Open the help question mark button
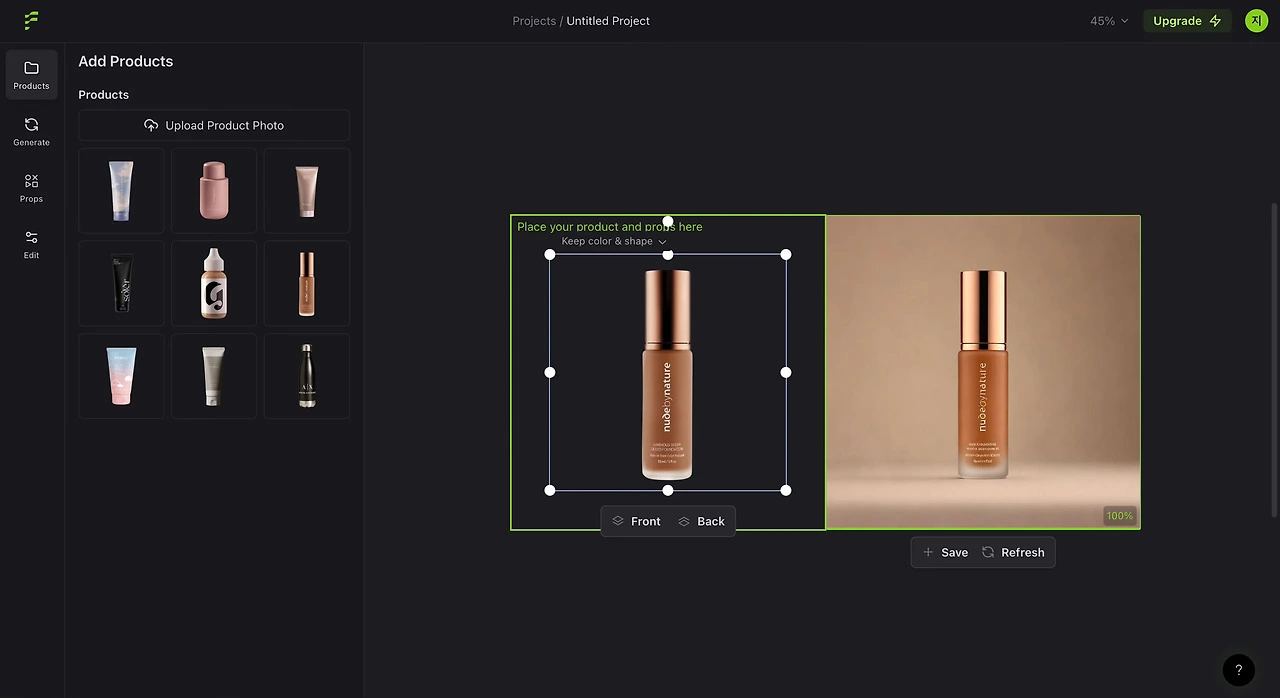This screenshot has height=698, width=1280. point(1238,670)
